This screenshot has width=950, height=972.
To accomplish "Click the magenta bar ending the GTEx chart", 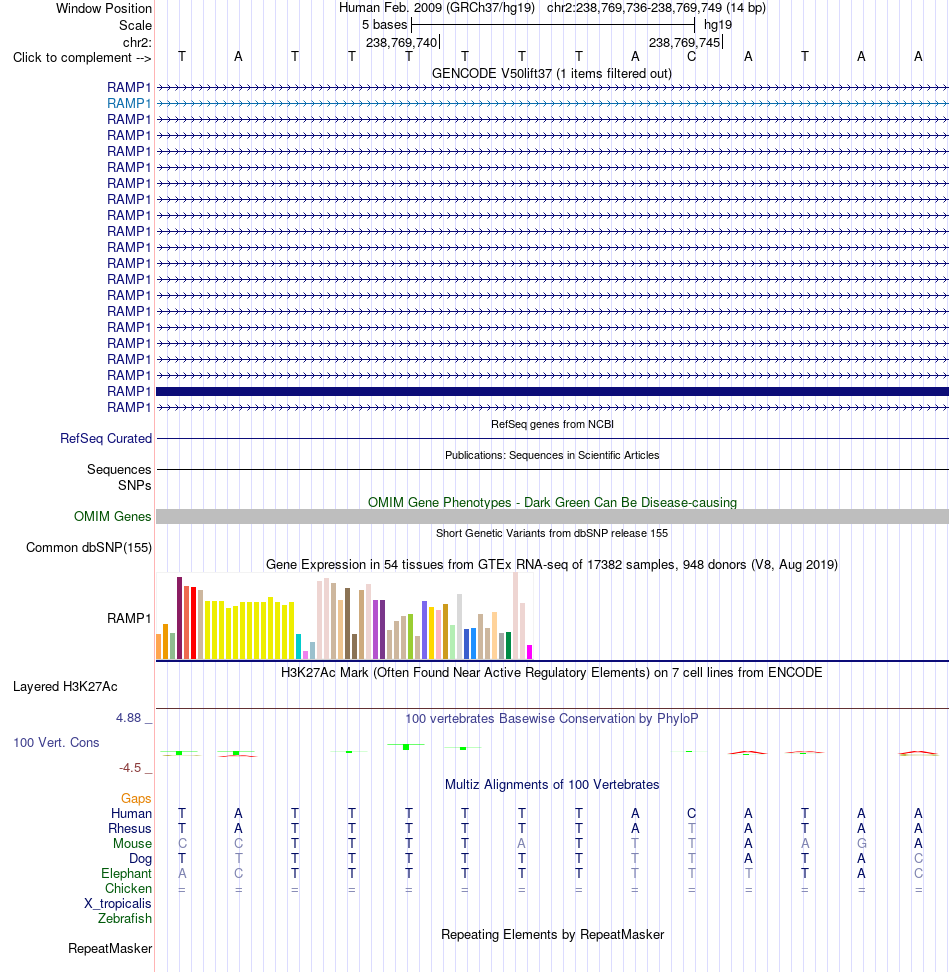I will point(529,652).
